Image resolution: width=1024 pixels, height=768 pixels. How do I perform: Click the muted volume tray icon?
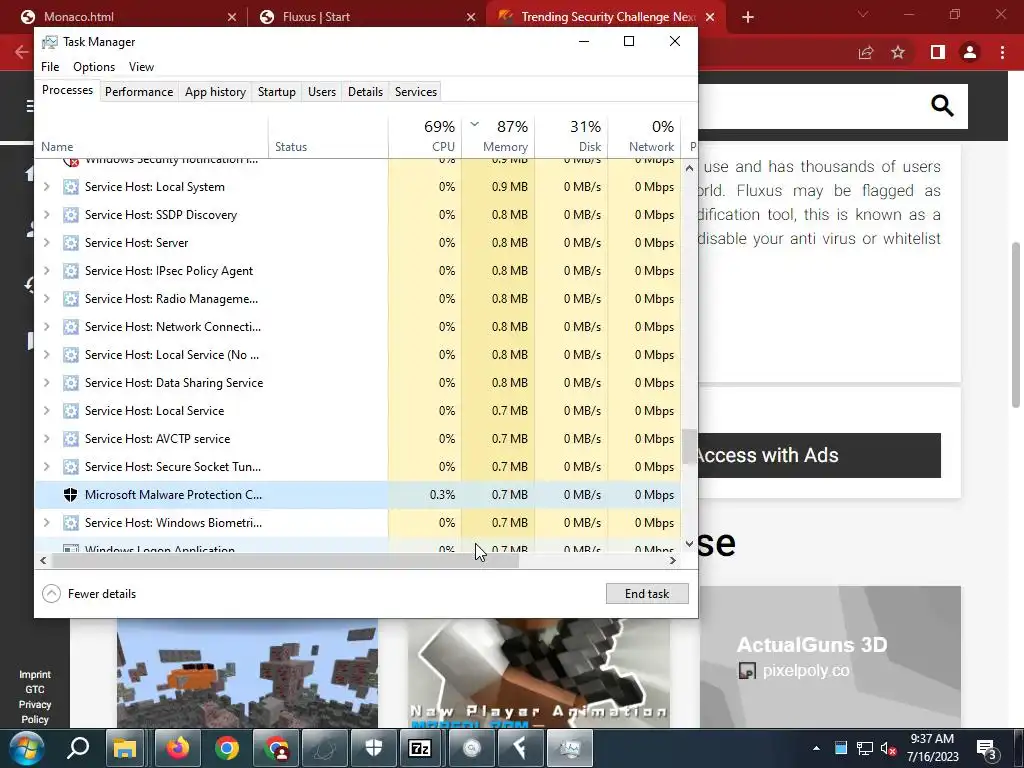pyautogui.click(x=888, y=748)
